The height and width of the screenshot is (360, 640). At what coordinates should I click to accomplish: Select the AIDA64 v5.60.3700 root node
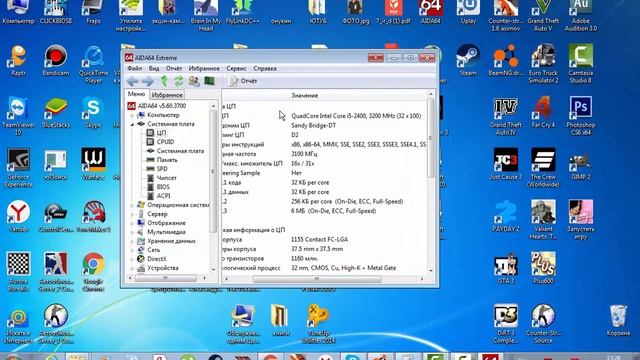tap(157, 106)
